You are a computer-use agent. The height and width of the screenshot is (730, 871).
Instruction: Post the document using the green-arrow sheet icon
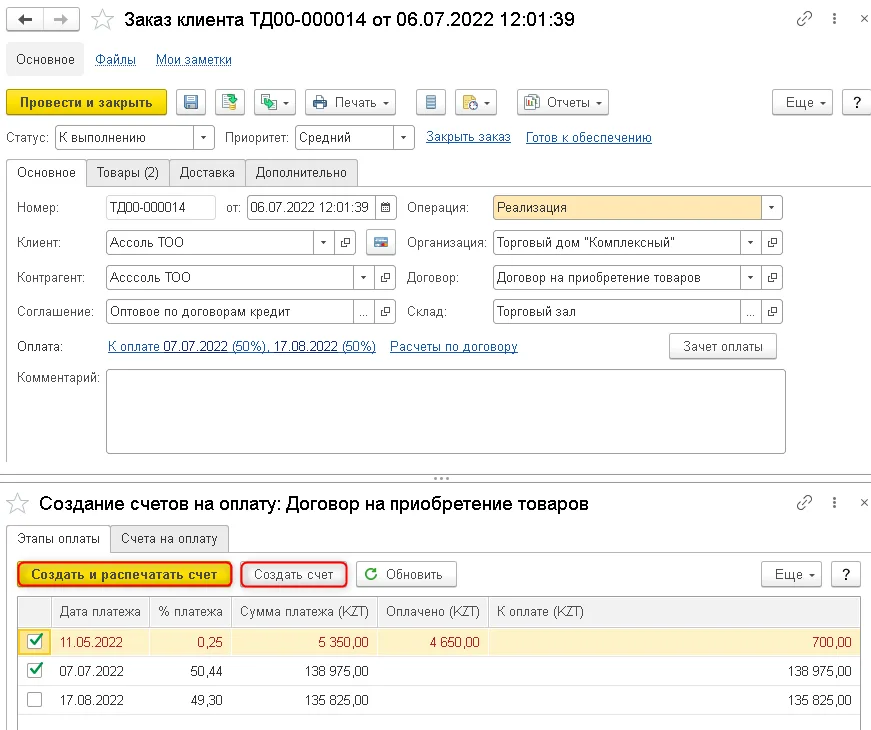[230, 102]
